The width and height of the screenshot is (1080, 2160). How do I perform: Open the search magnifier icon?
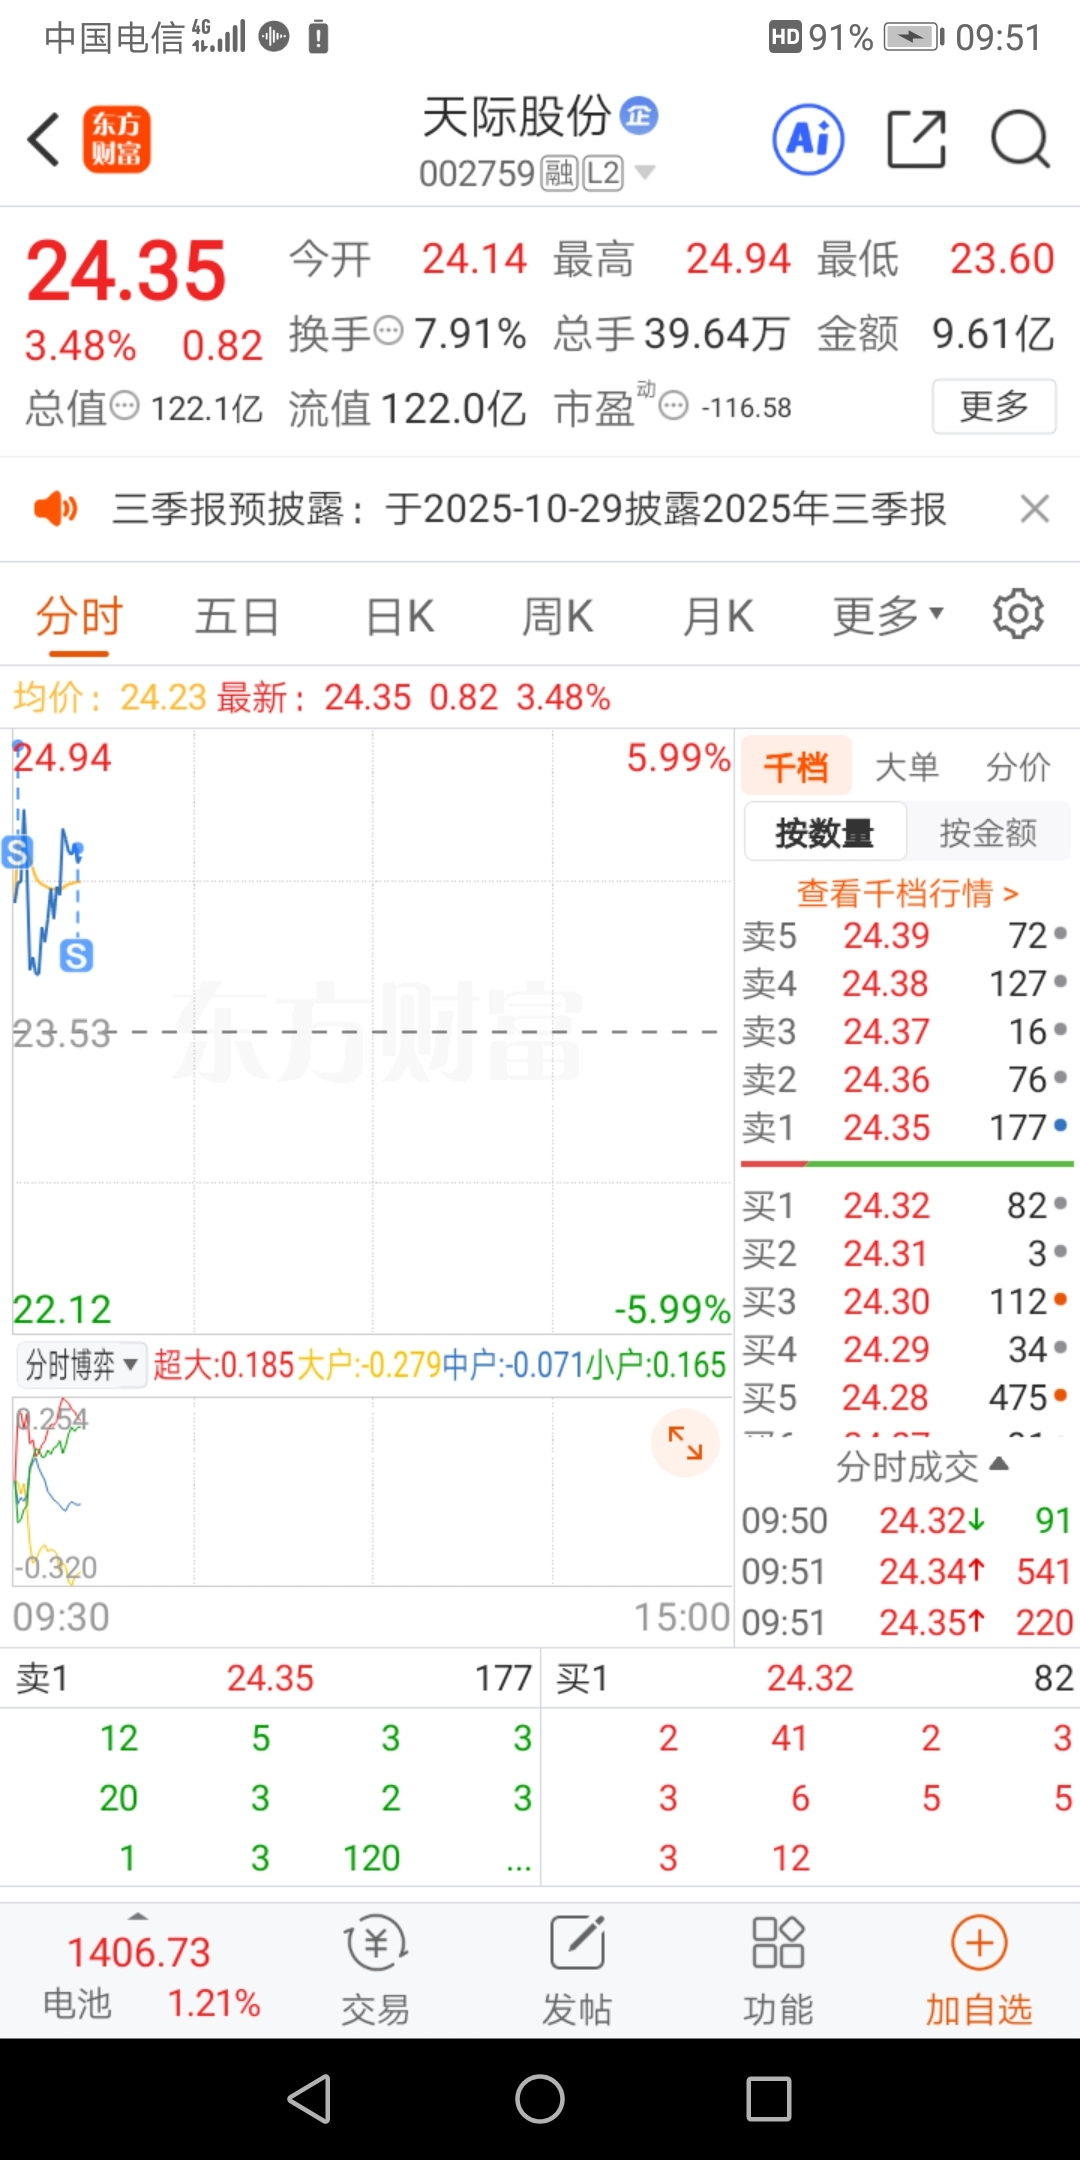tap(1020, 139)
